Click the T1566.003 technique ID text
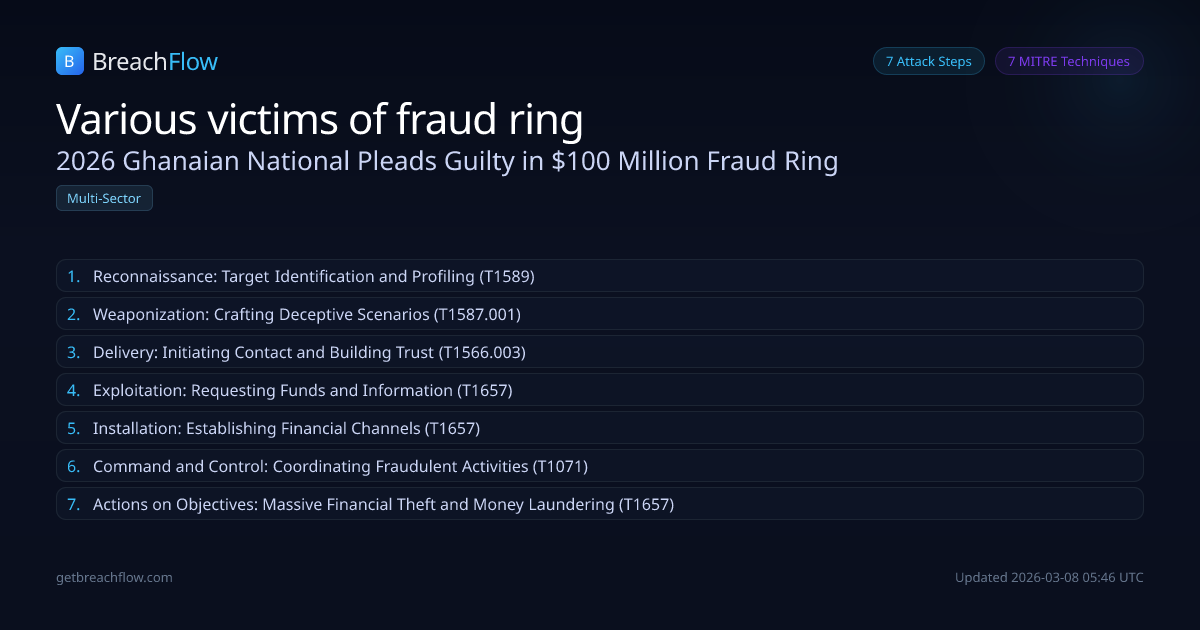This screenshot has width=1200, height=630. pyautogui.click(x=483, y=352)
